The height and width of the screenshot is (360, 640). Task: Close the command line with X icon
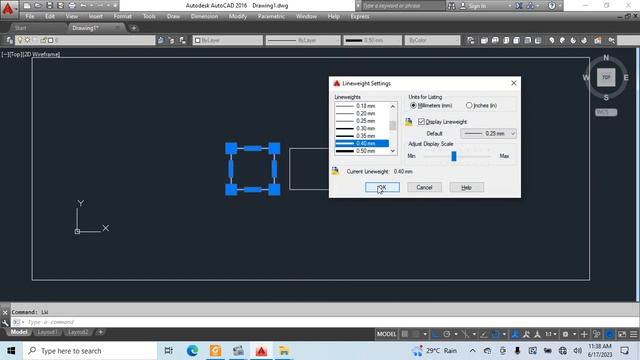(5, 312)
